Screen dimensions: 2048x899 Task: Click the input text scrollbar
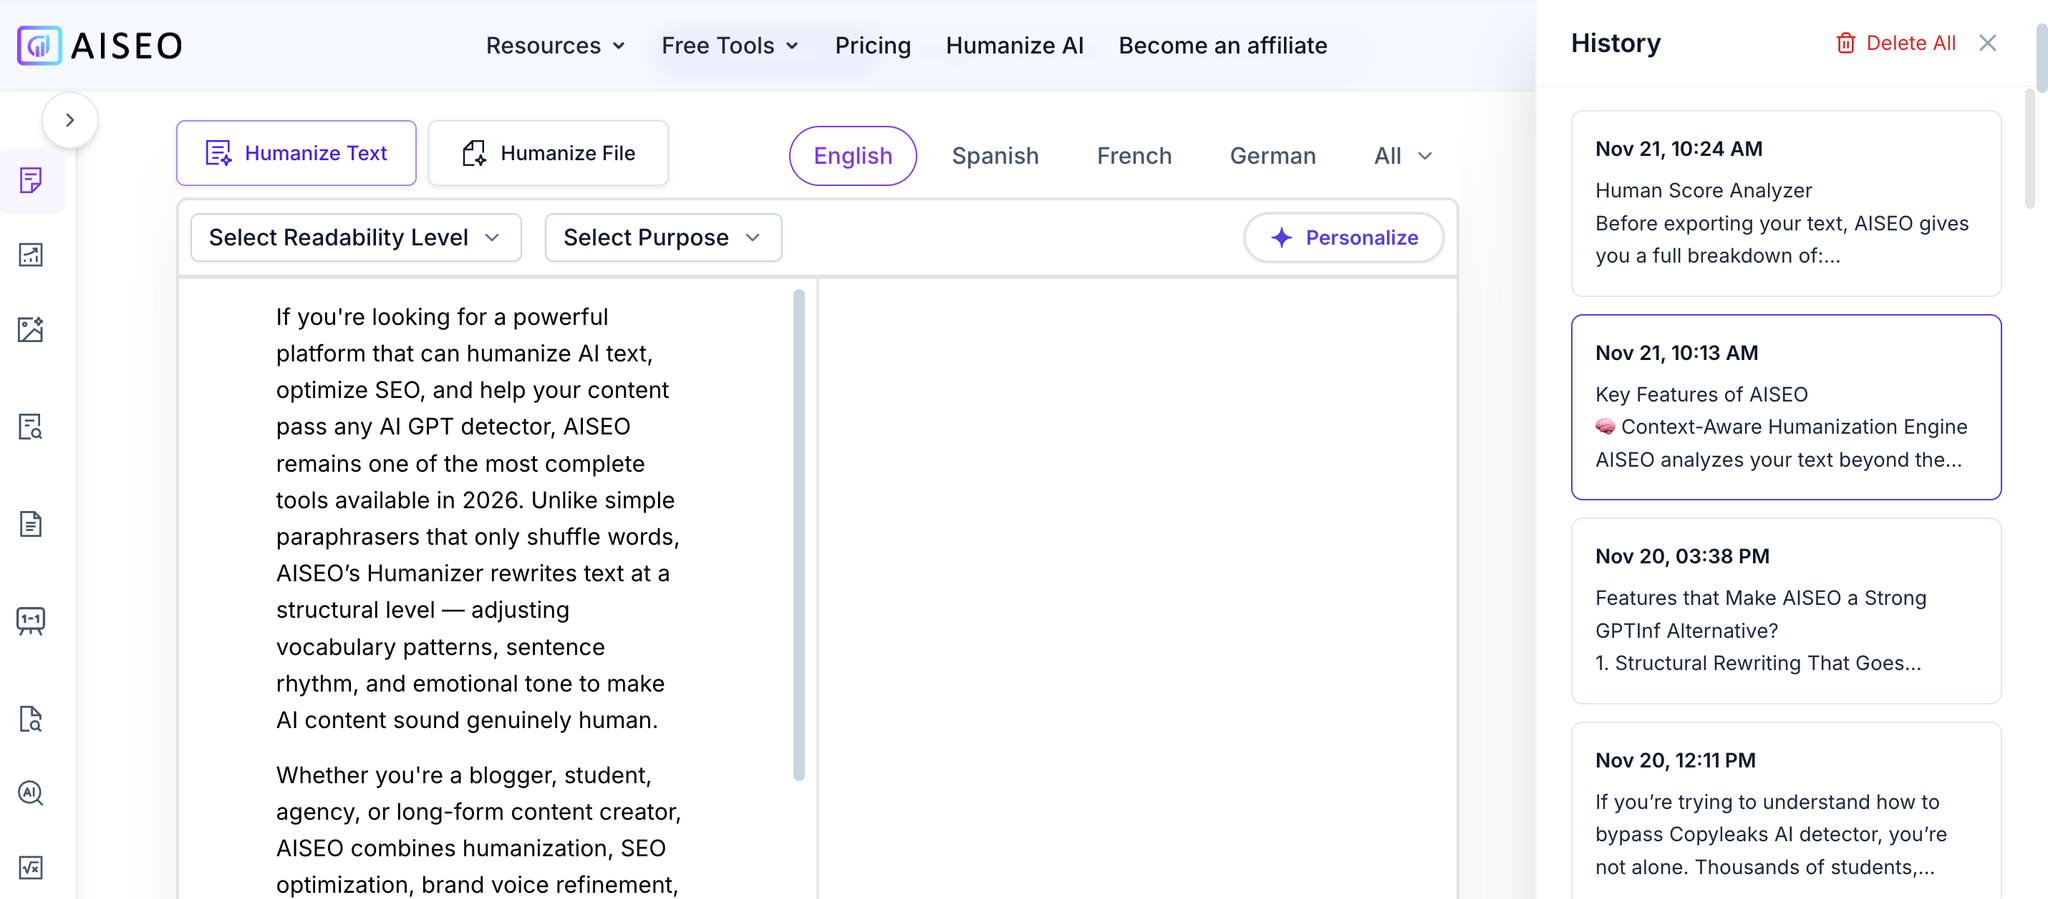pyautogui.click(x=799, y=535)
